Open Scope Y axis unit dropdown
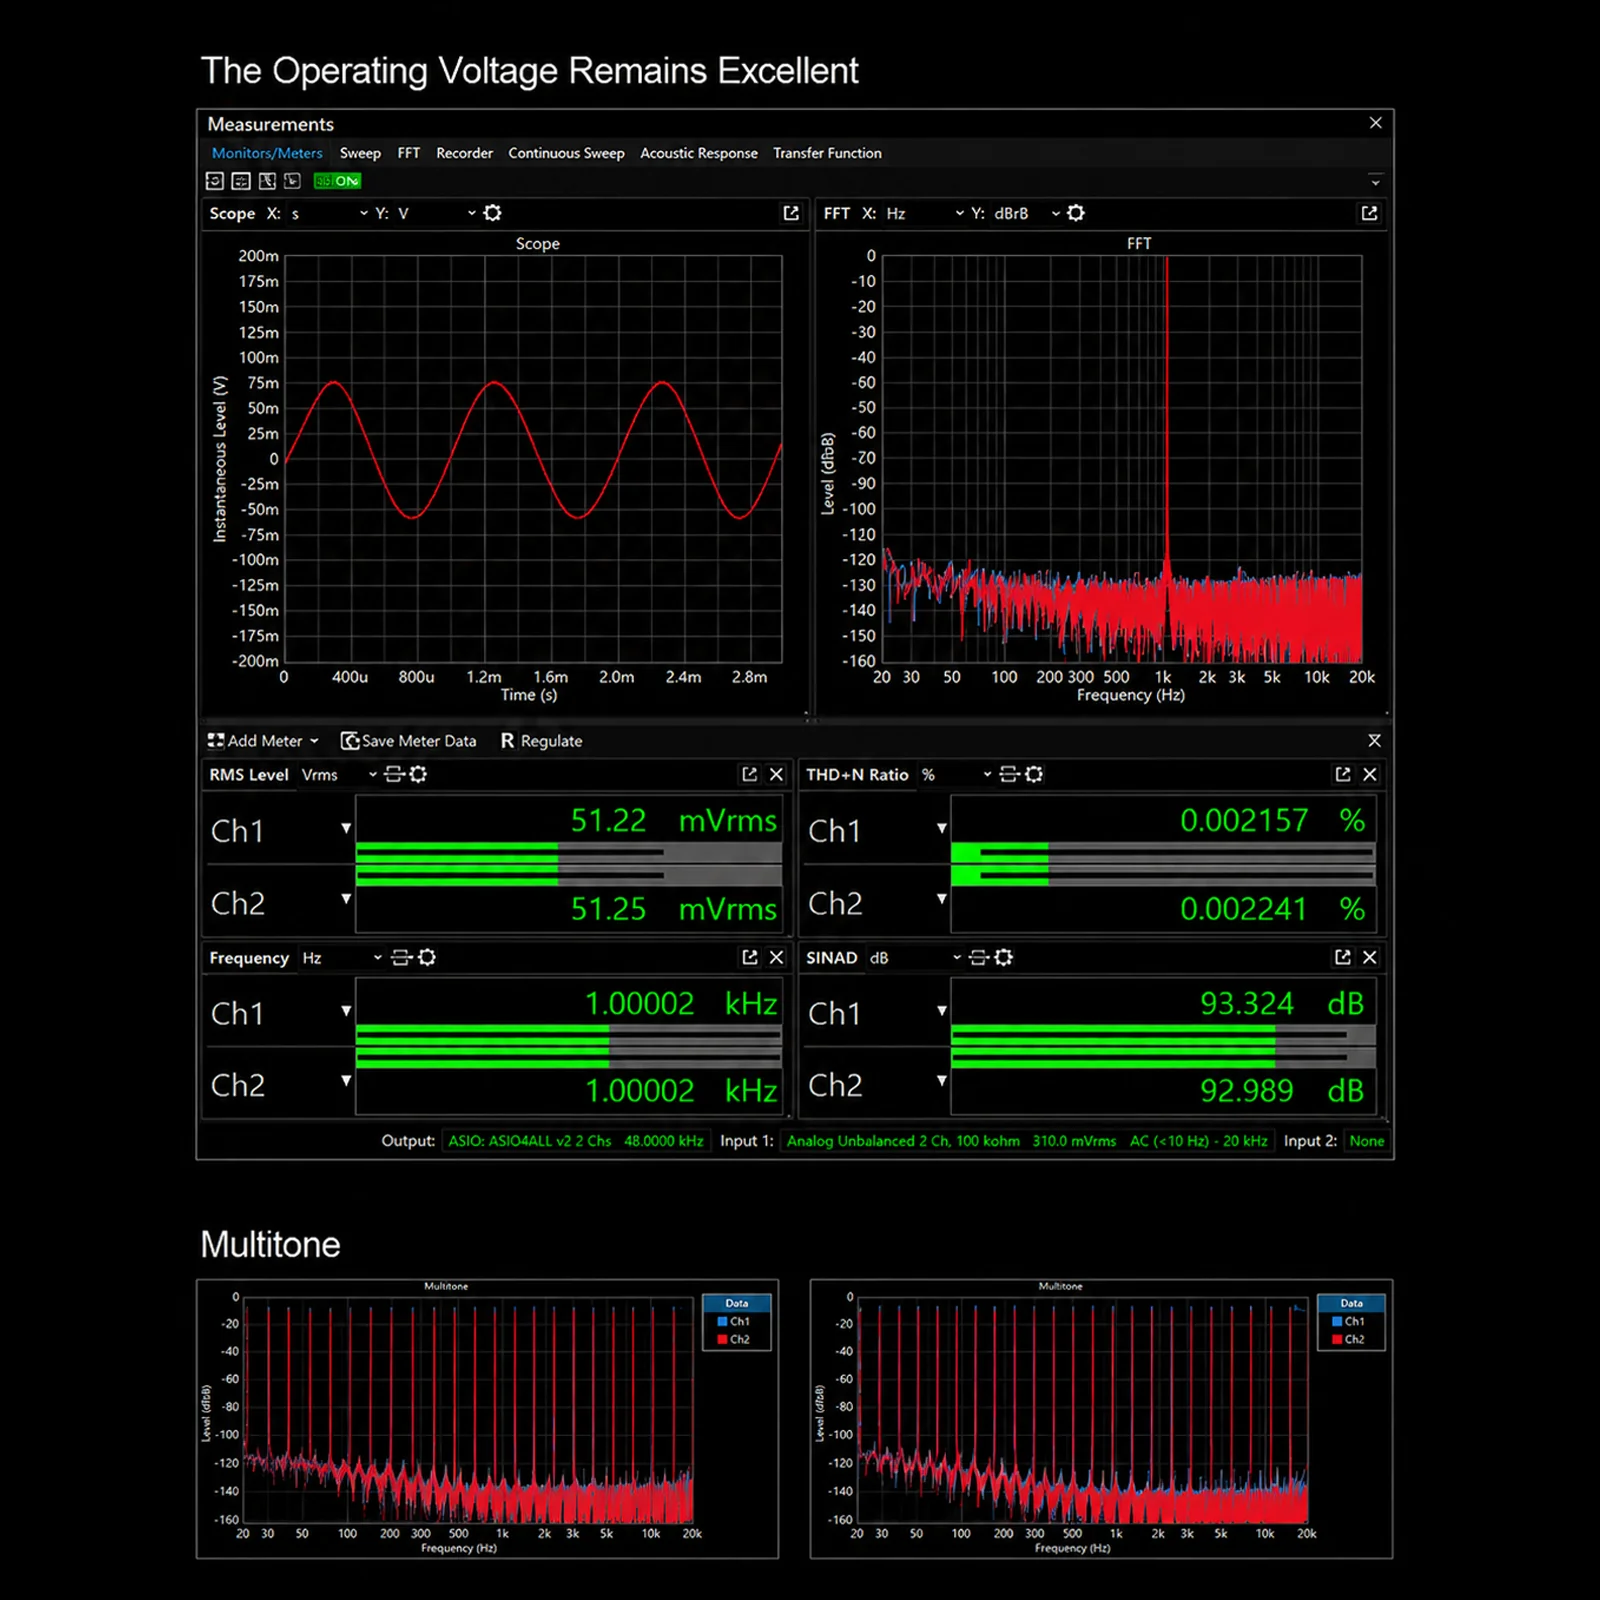The height and width of the screenshot is (1600, 1600). [x=437, y=213]
